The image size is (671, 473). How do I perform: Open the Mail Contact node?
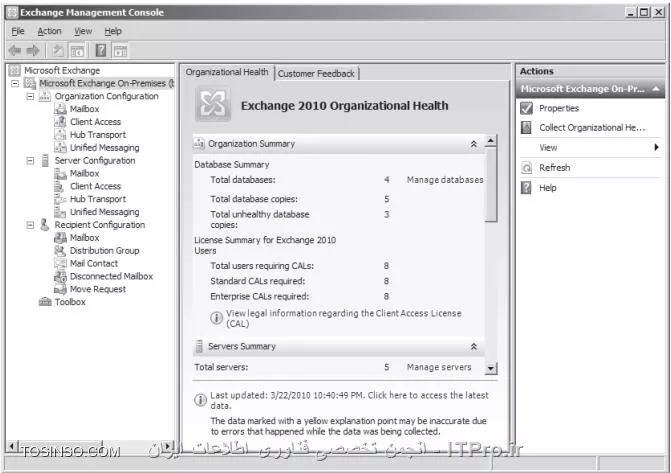[94, 263]
